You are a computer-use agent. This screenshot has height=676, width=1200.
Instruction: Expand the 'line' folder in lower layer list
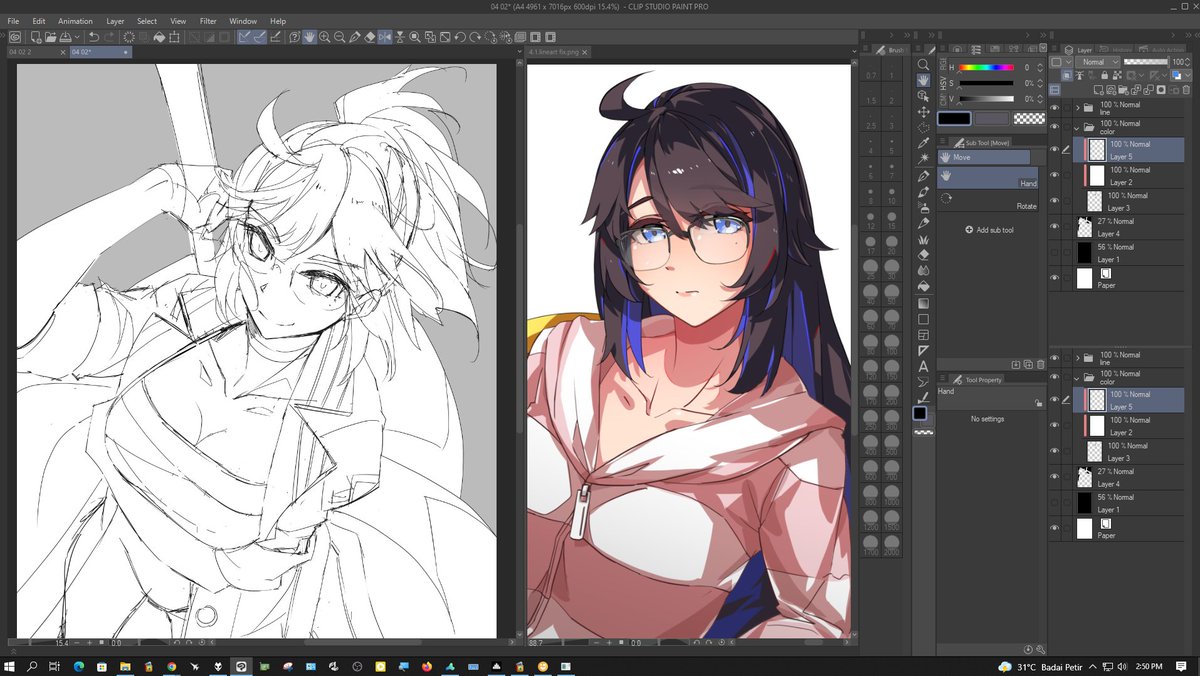1077,358
